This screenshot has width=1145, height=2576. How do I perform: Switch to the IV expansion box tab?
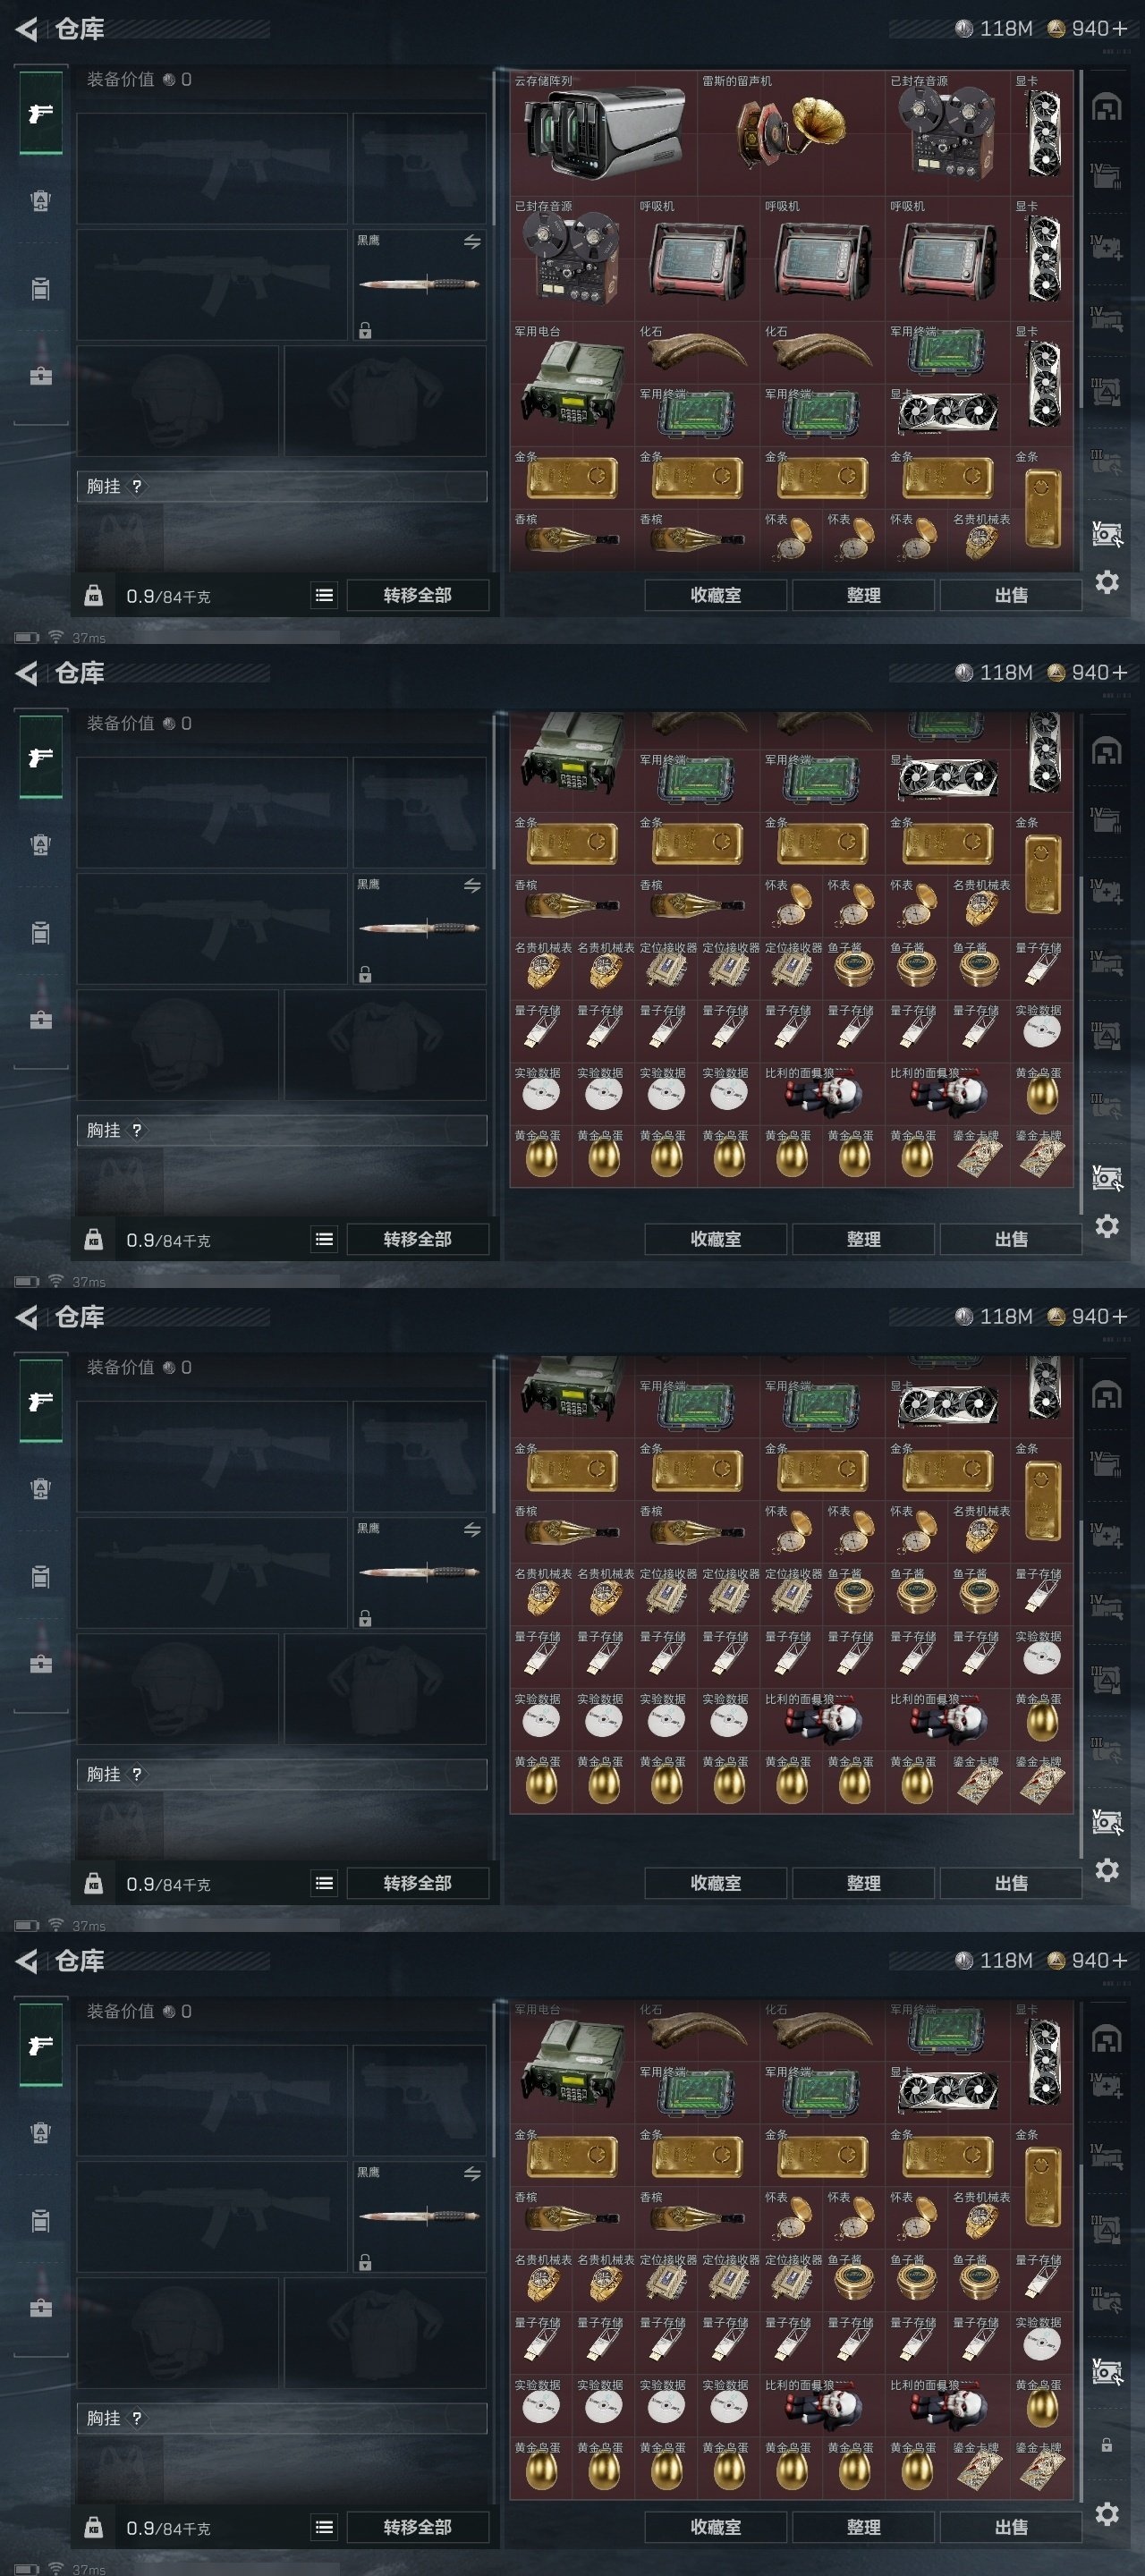coord(1105,177)
